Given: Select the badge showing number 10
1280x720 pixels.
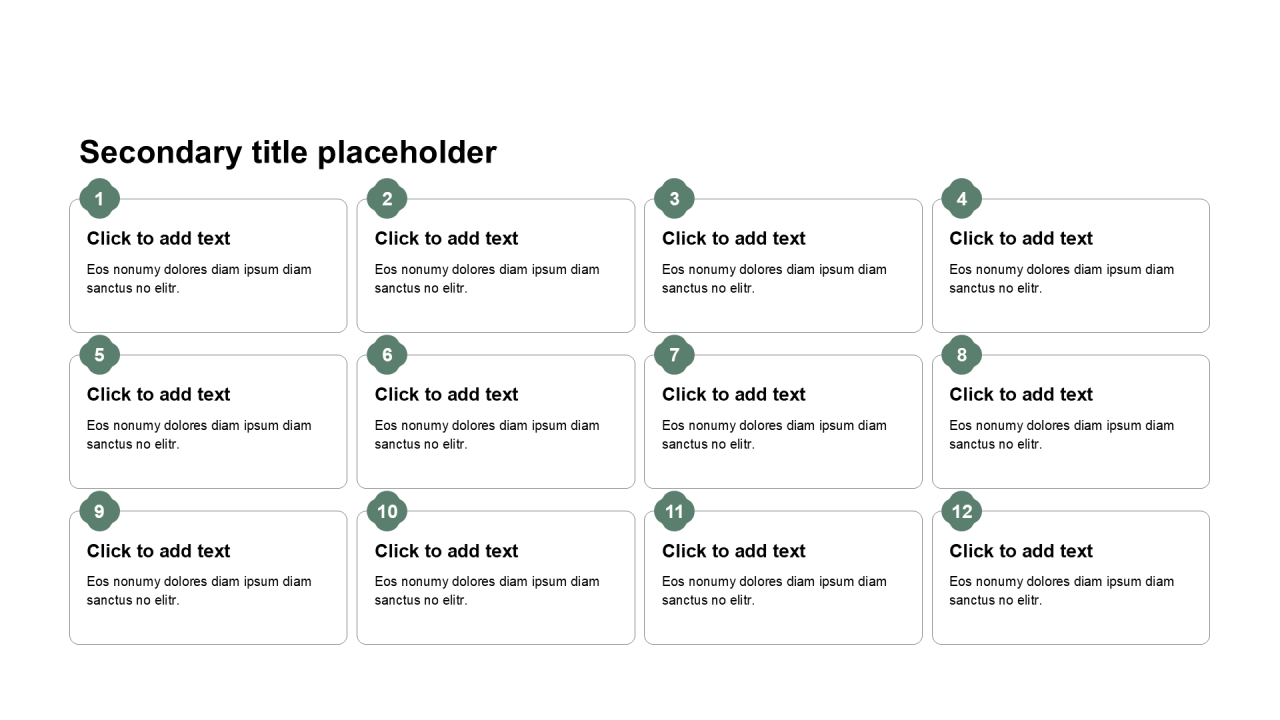Looking at the screenshot, I should [387, 511].
